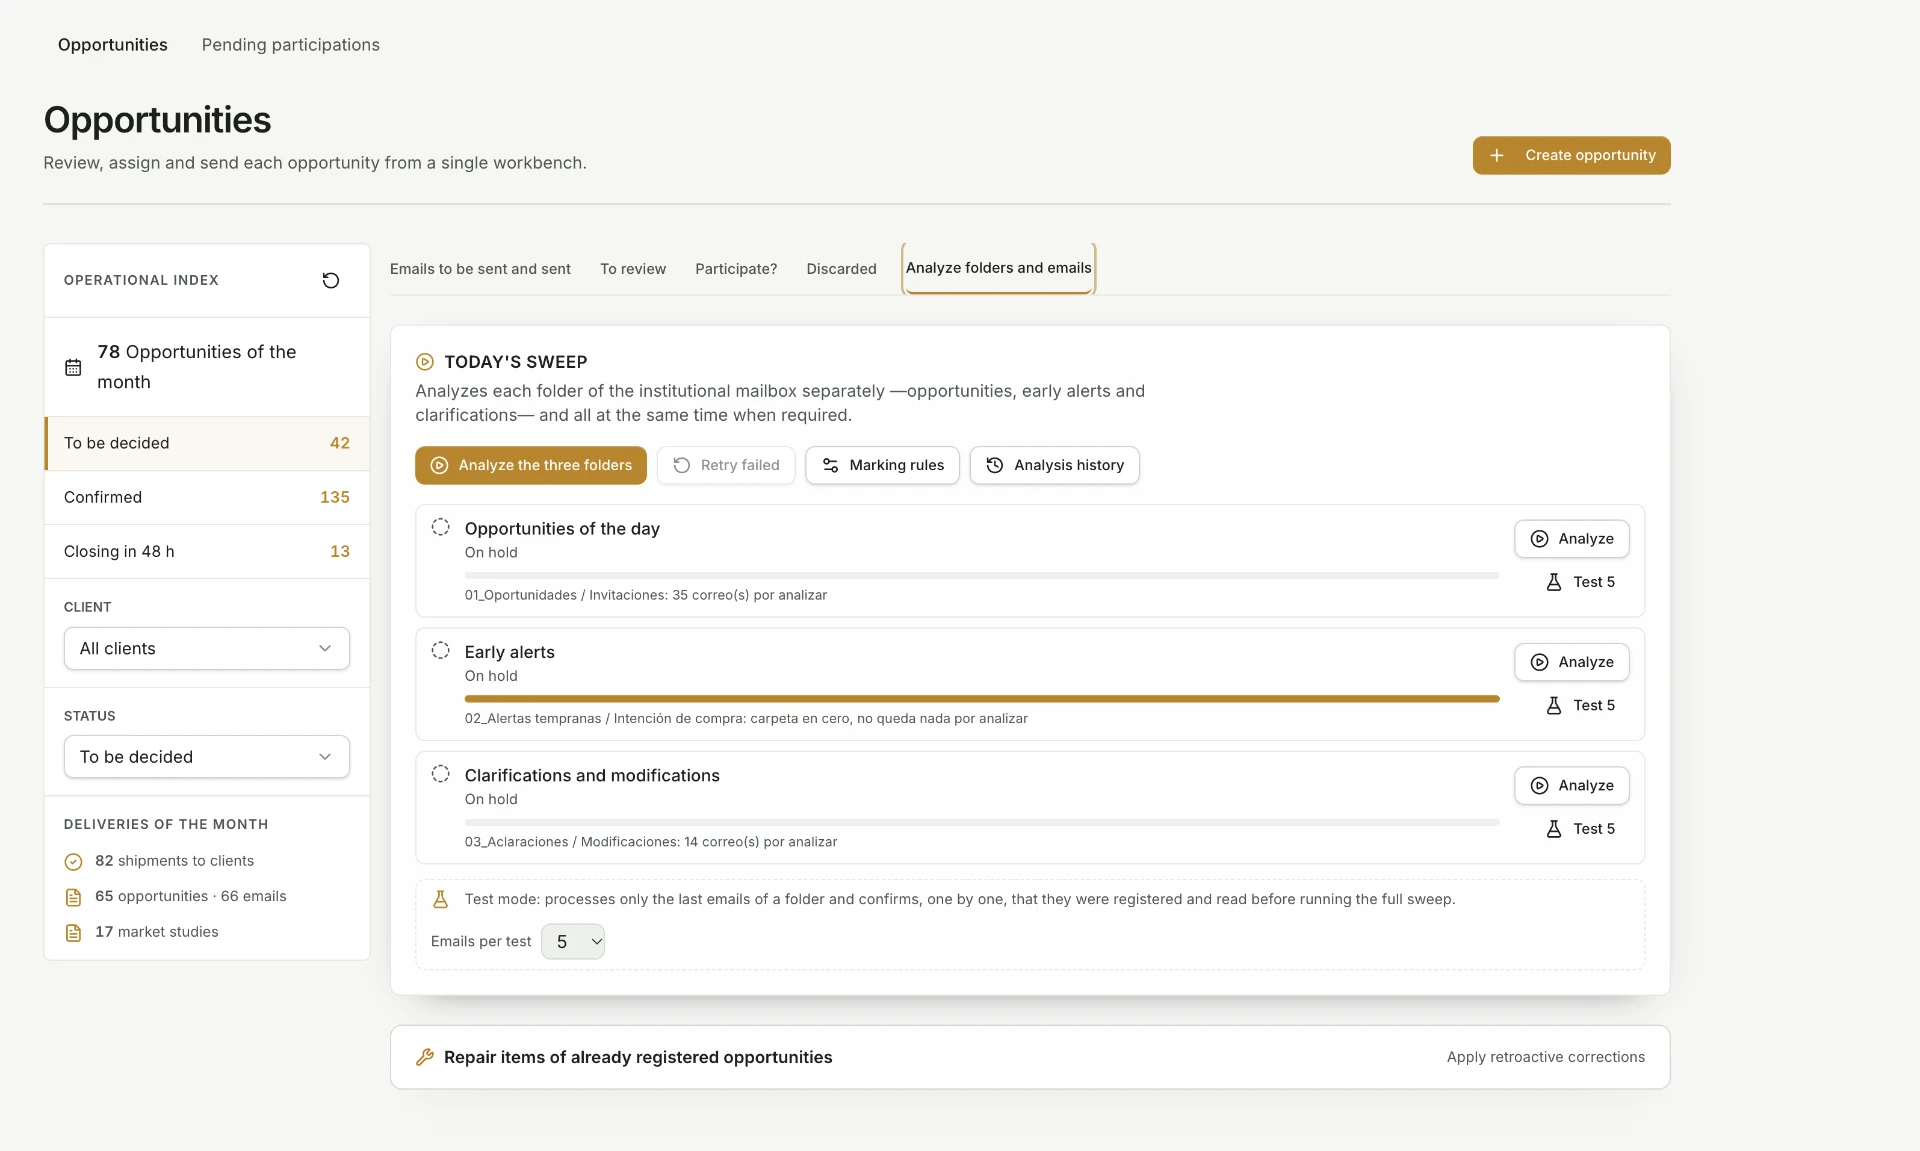The height and width of the screenshot is (1151, 1920).
Task: Open the Status dropdown showing To be decided
Action: coord(207,757)
